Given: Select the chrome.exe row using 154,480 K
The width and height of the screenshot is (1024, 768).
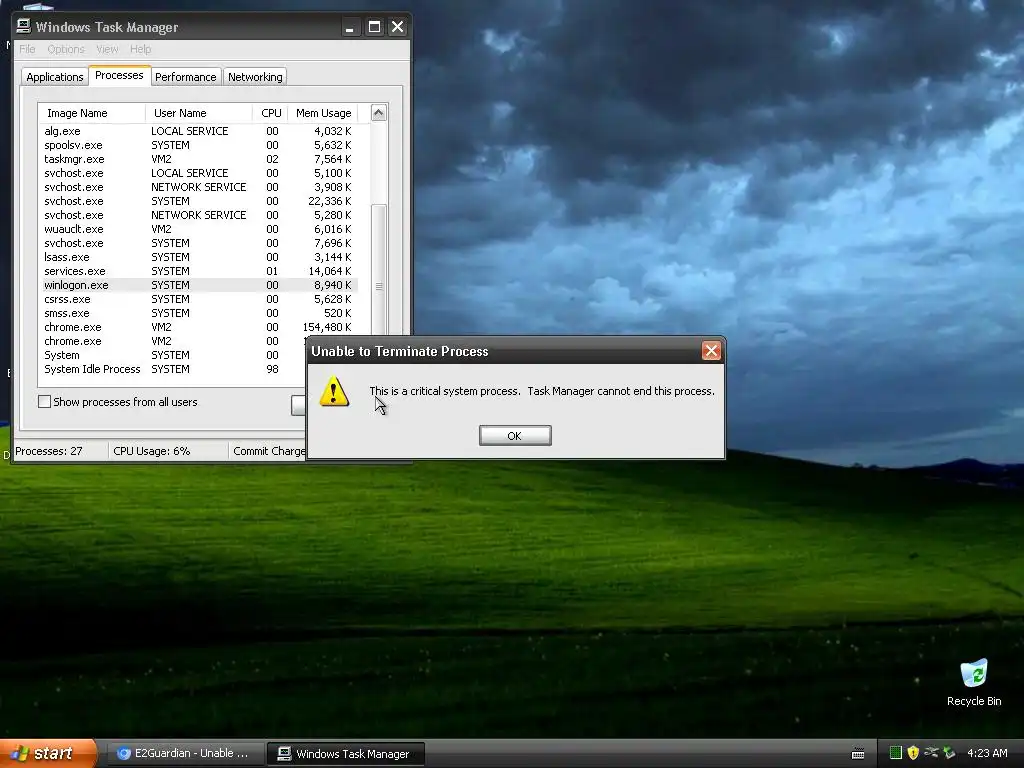Looking at the screenshot, I should pos(199,327).
